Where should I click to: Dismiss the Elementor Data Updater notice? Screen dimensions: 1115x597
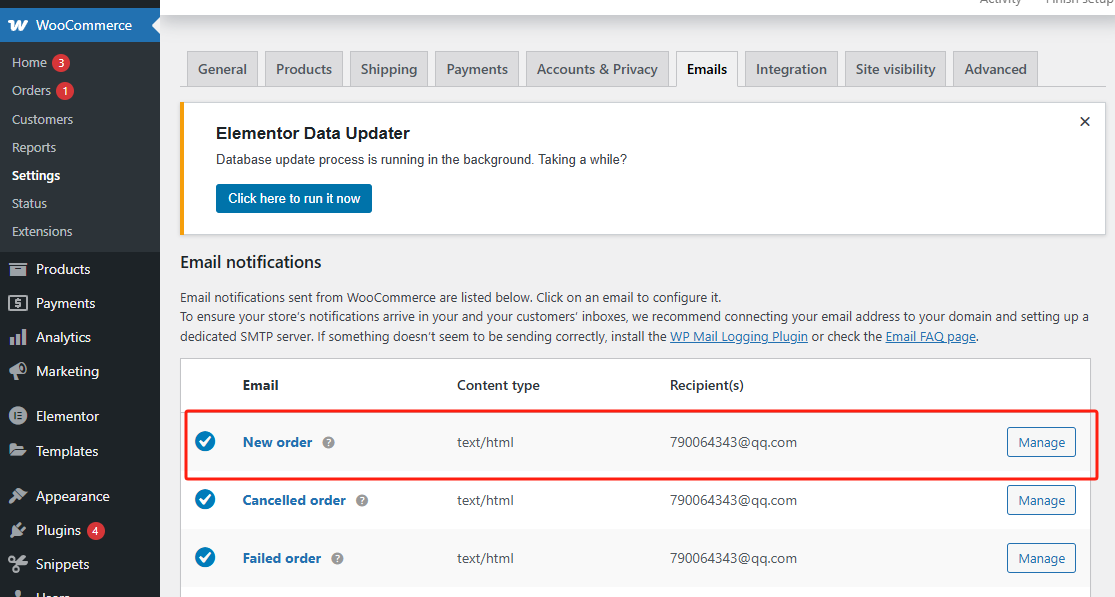(1084, 122)
